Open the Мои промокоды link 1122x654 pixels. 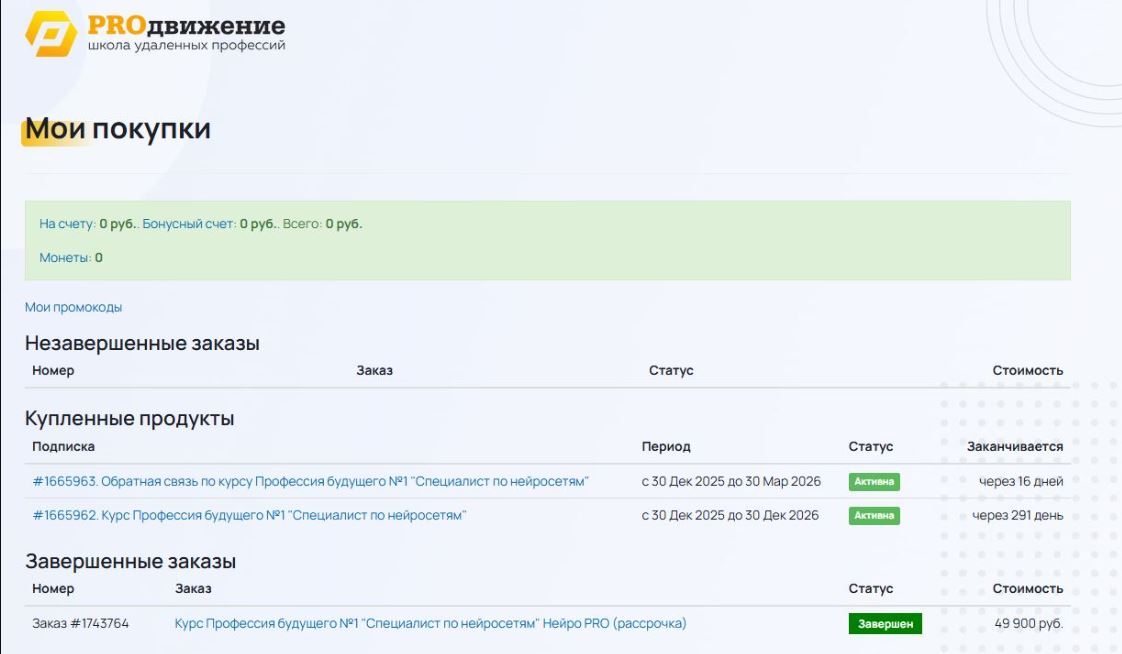pos(73,307)
